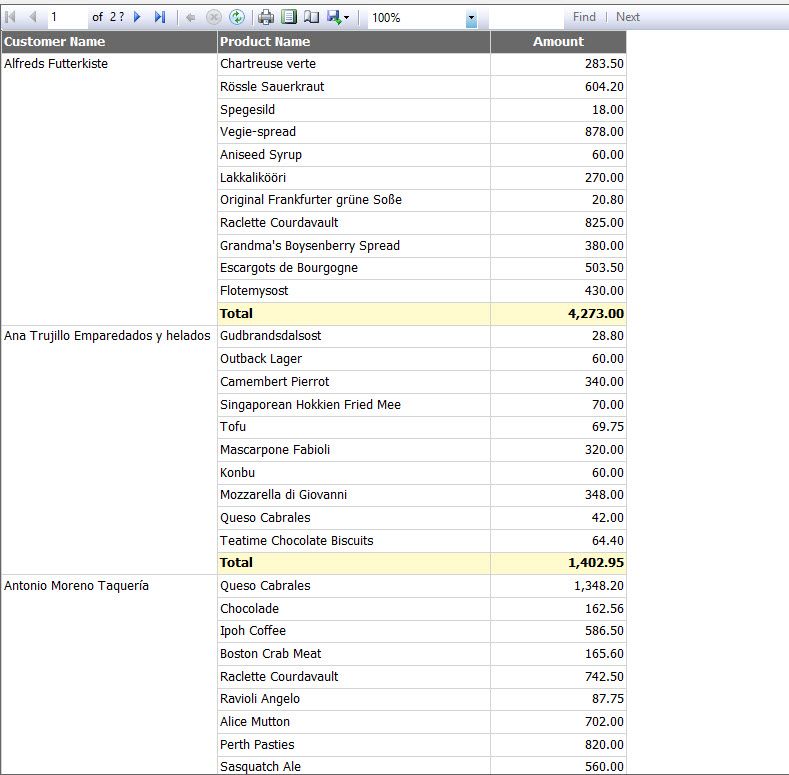Go to the previous report page
789x775 pixels.
[x=33, y=17]
